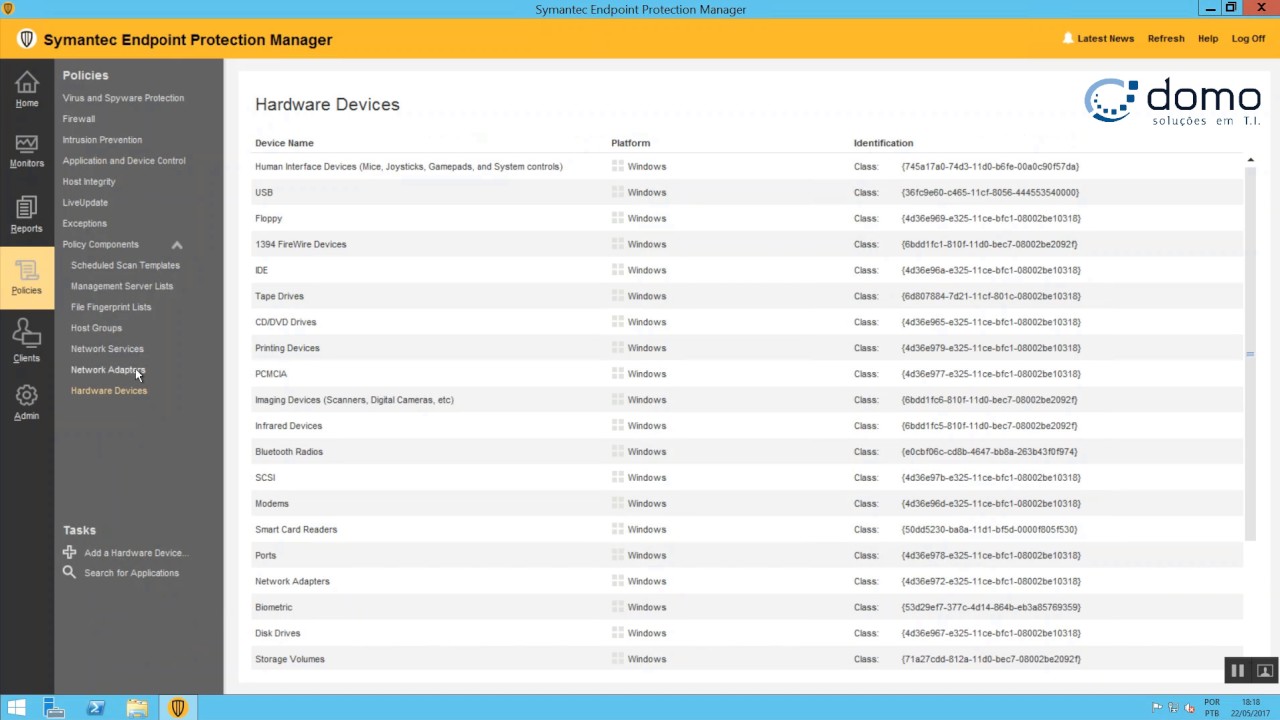Select the Smart Card Readers row
Image resolution: width=1280 pixels, height=720 pixels.
pos(747,530)
